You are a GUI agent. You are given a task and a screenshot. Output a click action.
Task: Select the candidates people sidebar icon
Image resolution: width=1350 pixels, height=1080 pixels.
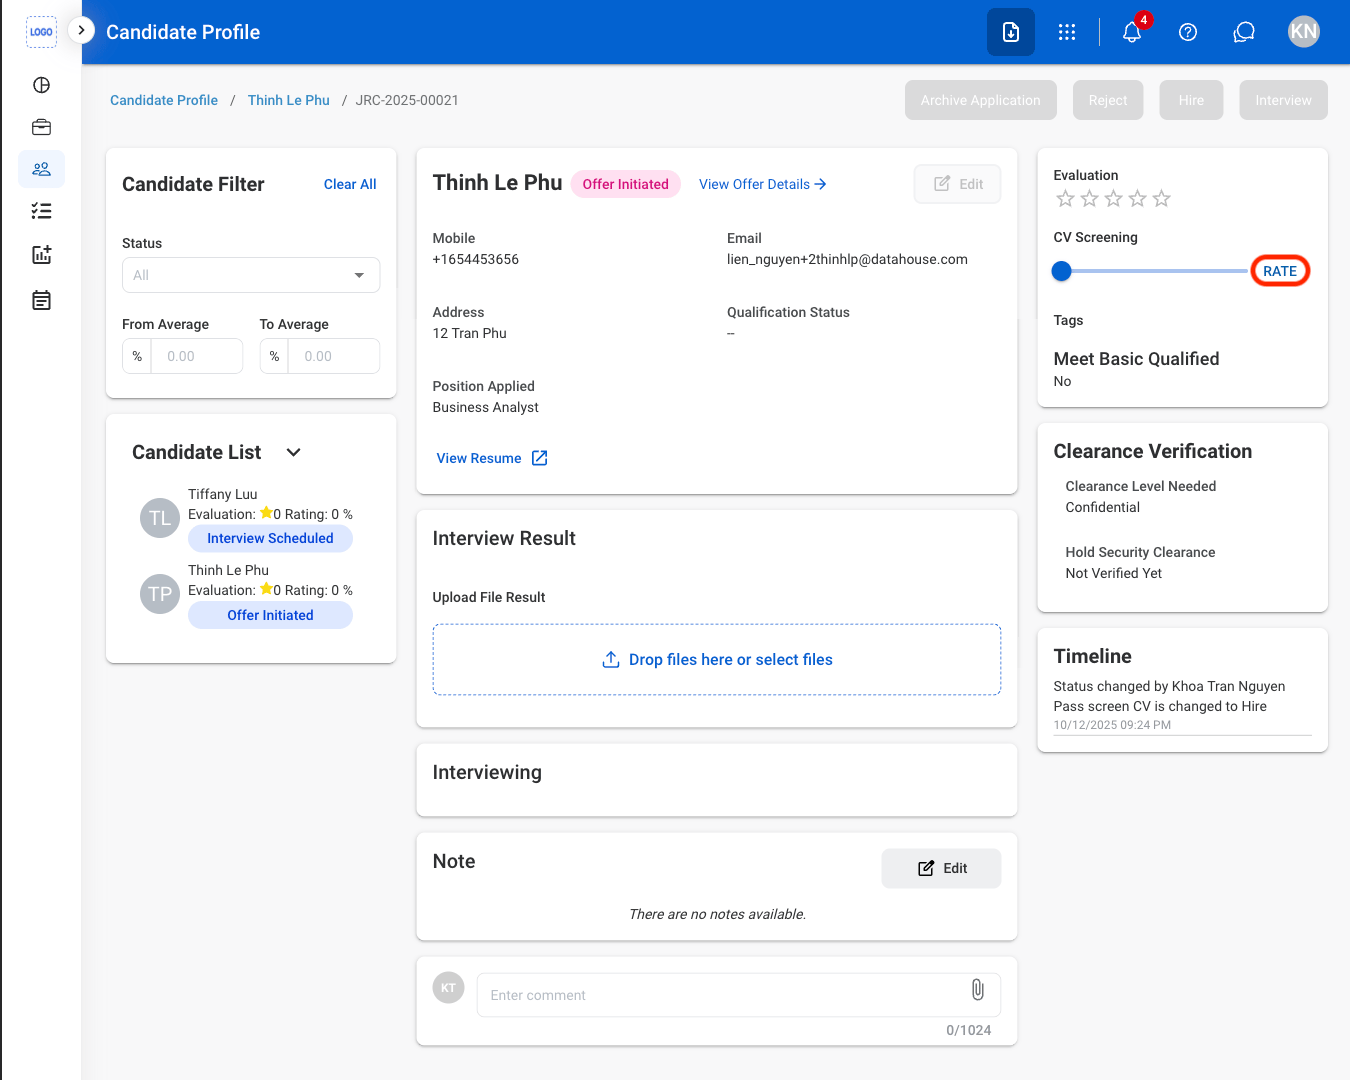coord(41,169)
